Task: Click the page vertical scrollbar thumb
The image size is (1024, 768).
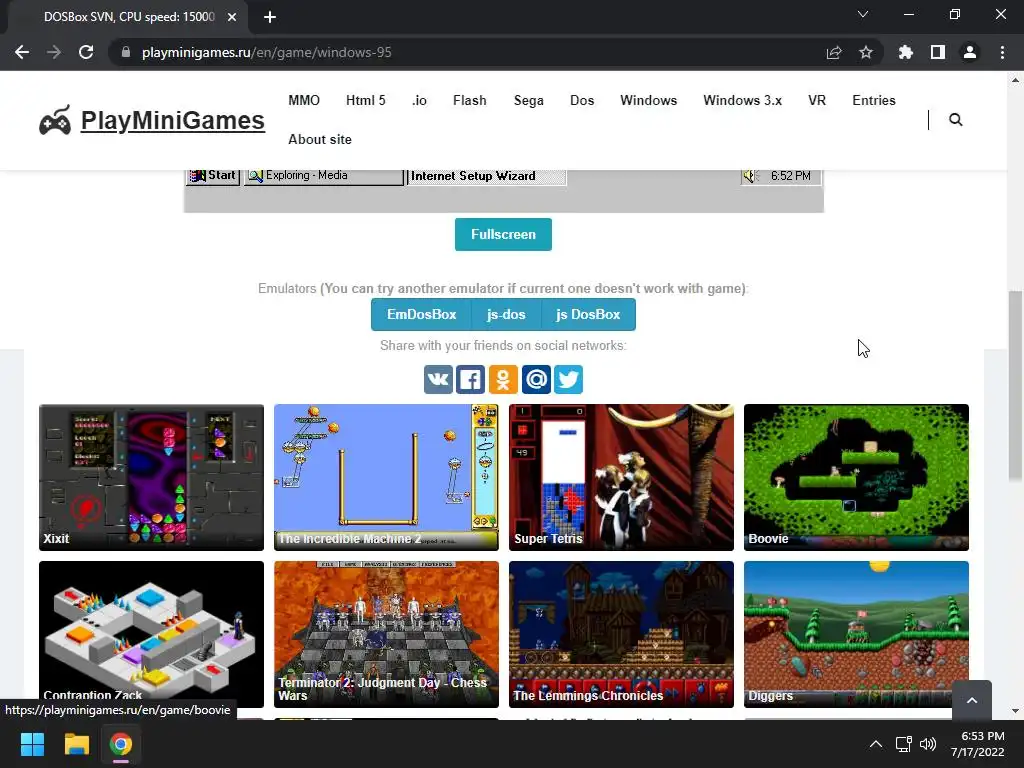Action: [1015, 385]
